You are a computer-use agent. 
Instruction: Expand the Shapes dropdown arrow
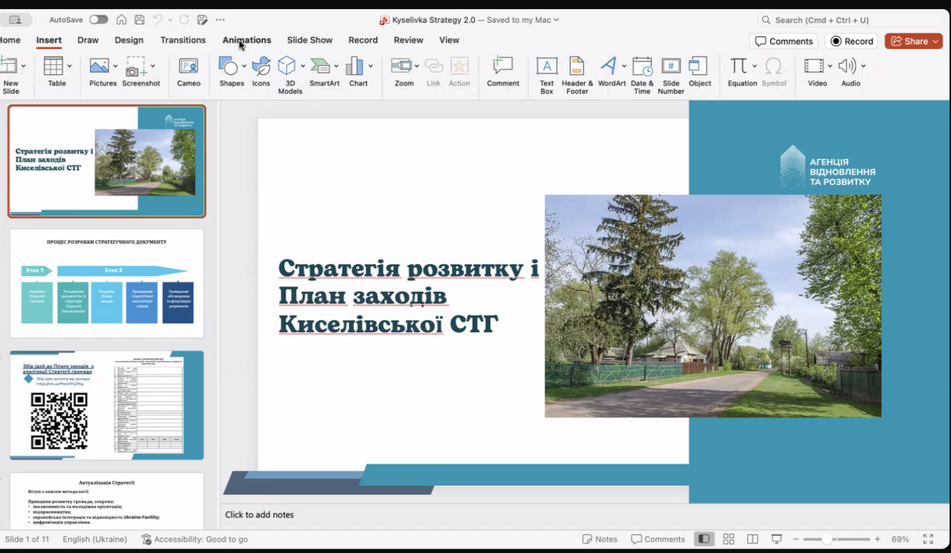pos(244,66)
